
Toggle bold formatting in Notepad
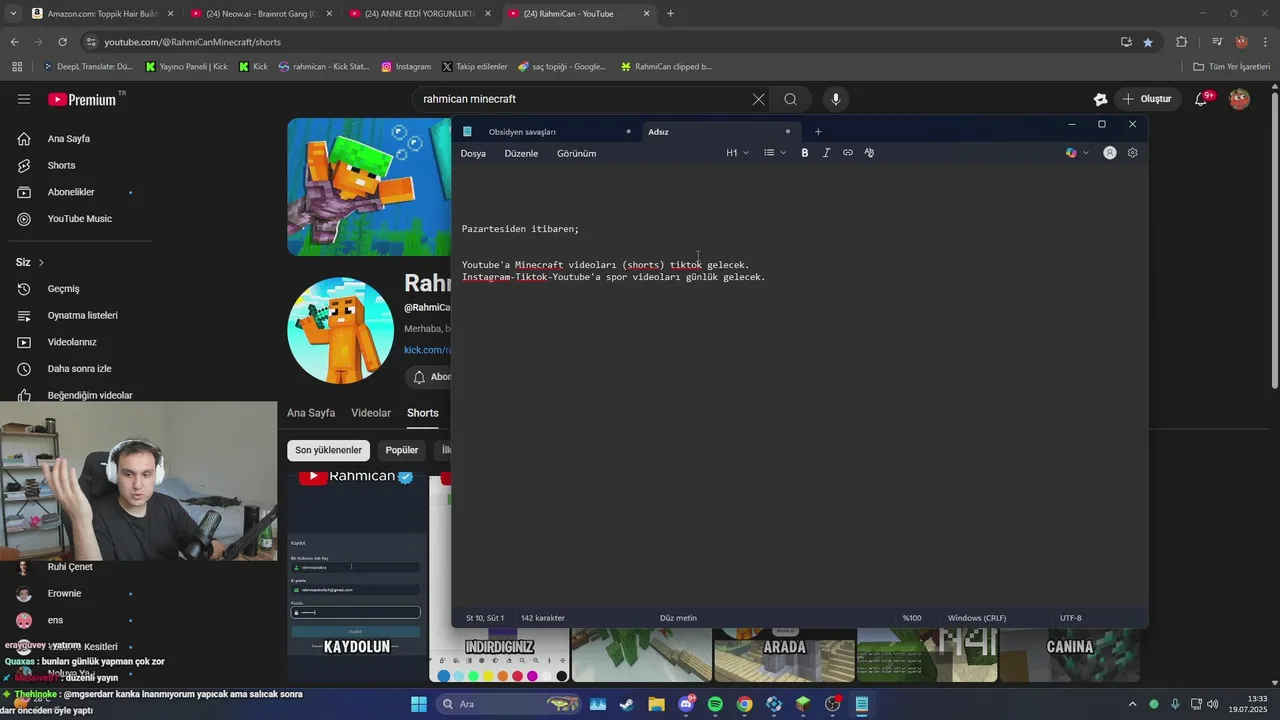click(x=805, y=153)
